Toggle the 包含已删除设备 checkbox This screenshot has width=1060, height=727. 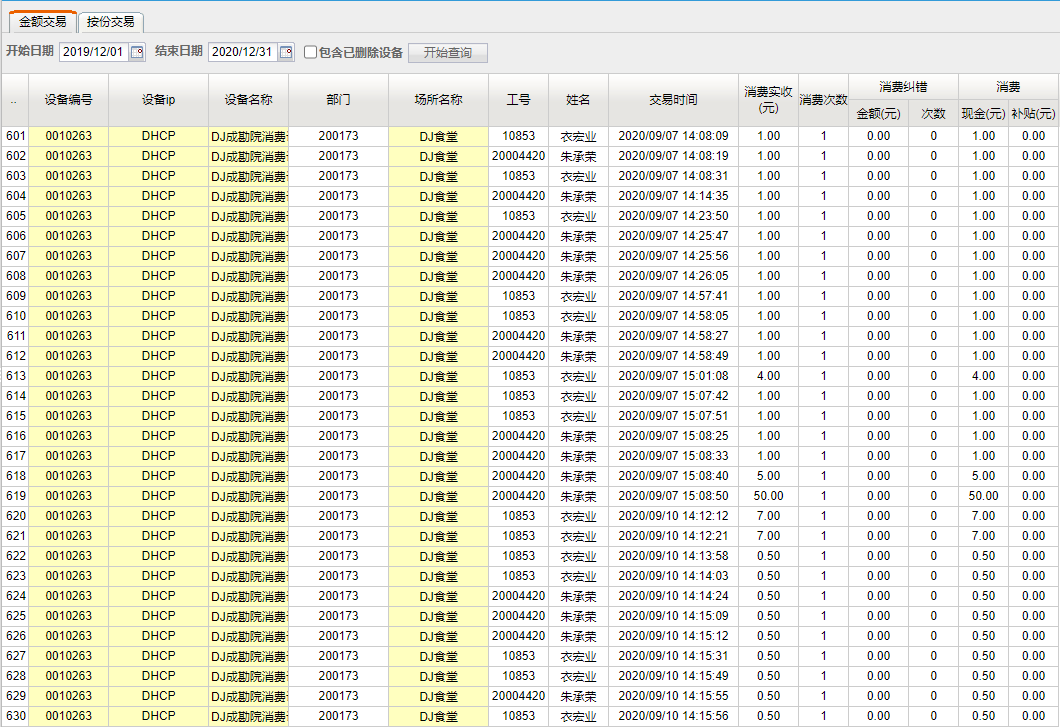pos(311,52)
